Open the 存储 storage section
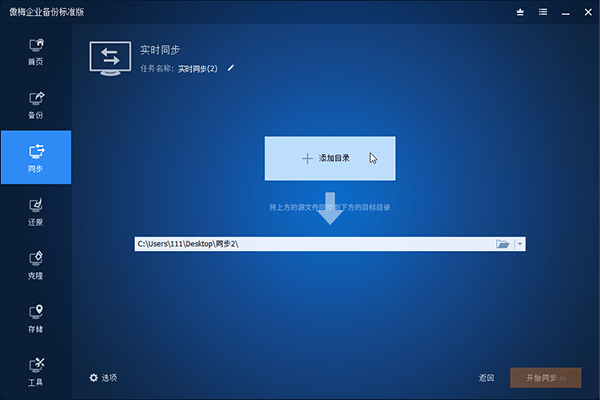The height and width of the screenshot is (400, 600). point(35,319)
